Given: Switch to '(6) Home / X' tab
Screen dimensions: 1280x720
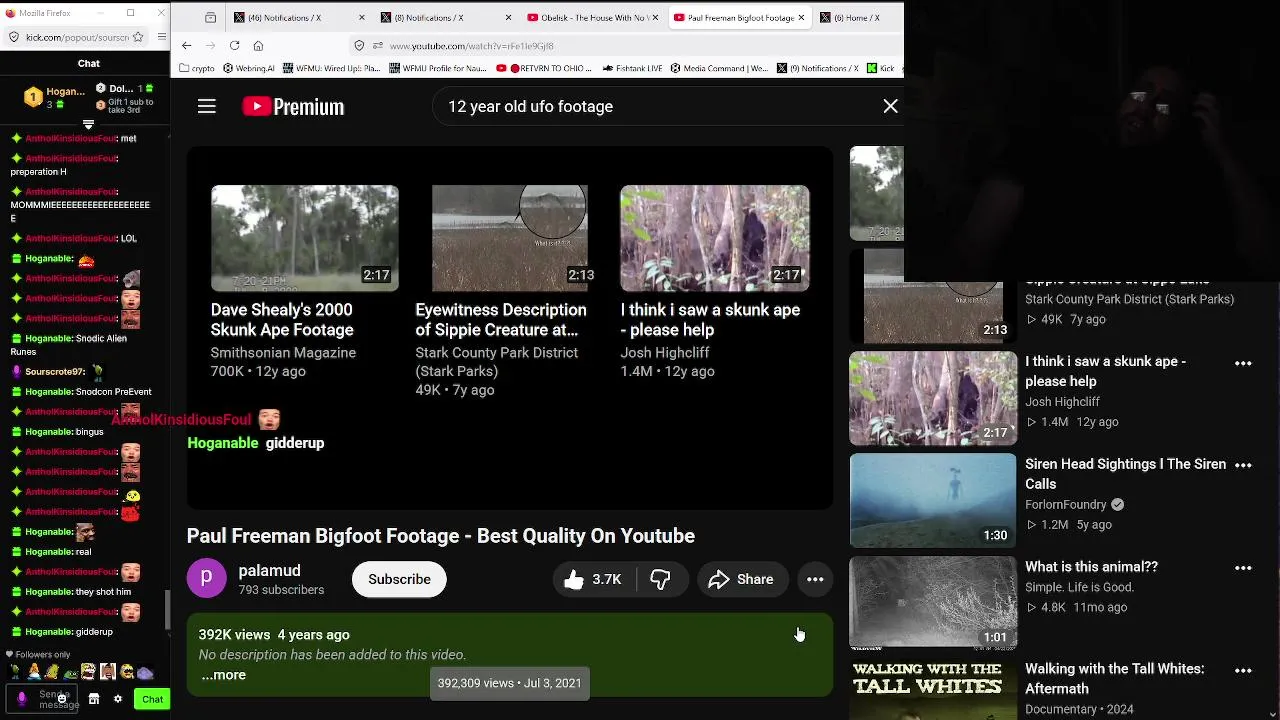Looking at the screenshot, I should click(856, 17).
